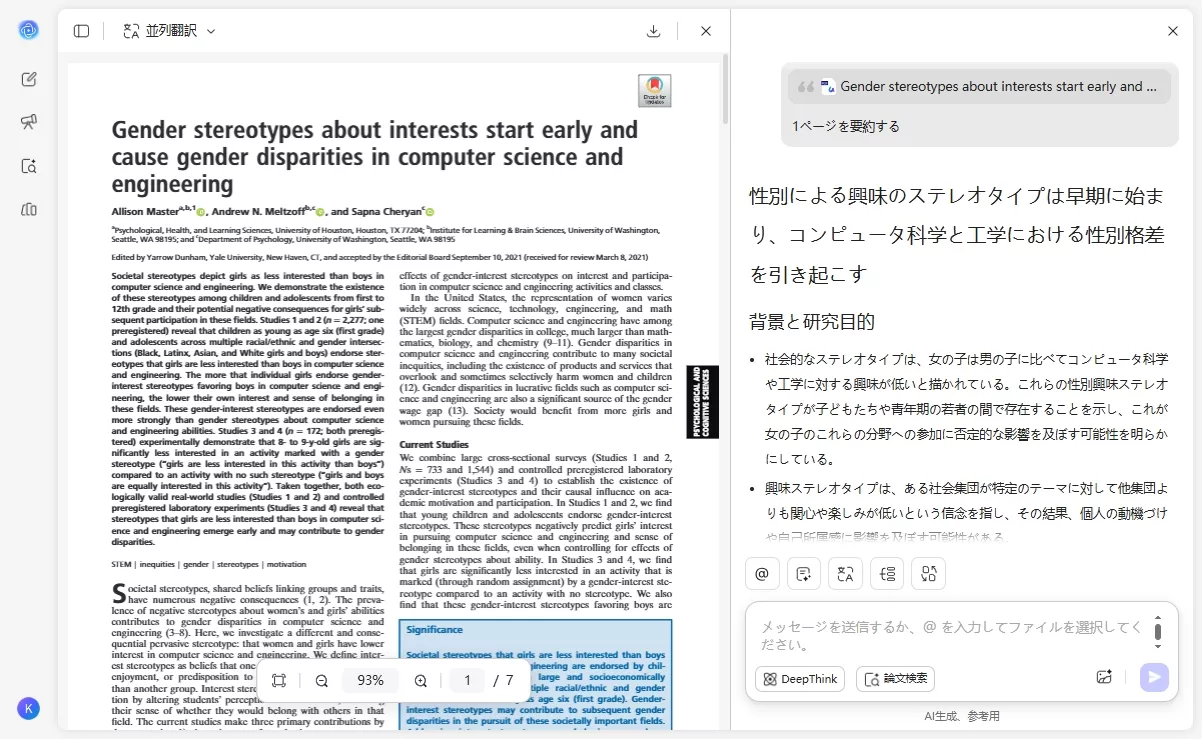This screenshot has height=739, width=1202.
Task: Start a new chat via the pencil icon
Action: (29, 79)
